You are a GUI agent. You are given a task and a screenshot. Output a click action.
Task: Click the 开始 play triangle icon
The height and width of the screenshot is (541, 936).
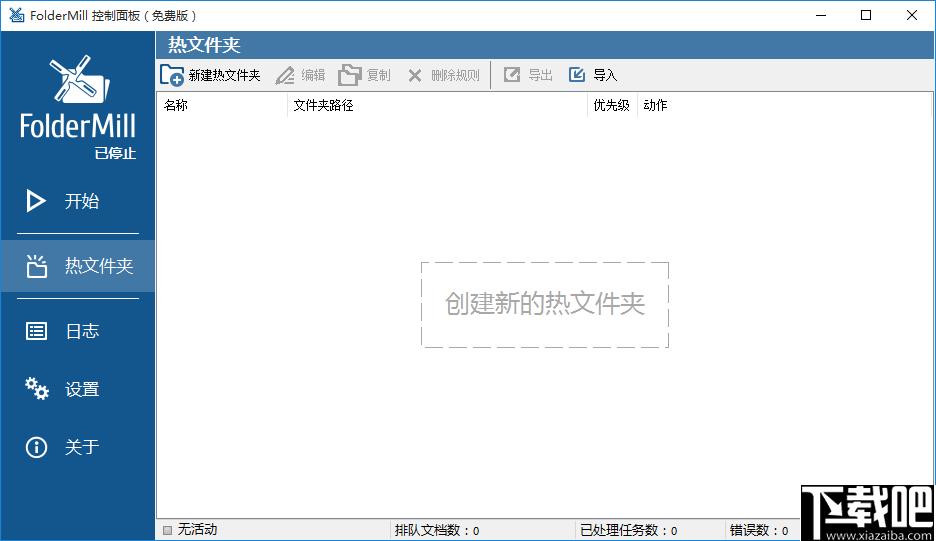click(x=36, y=201)
